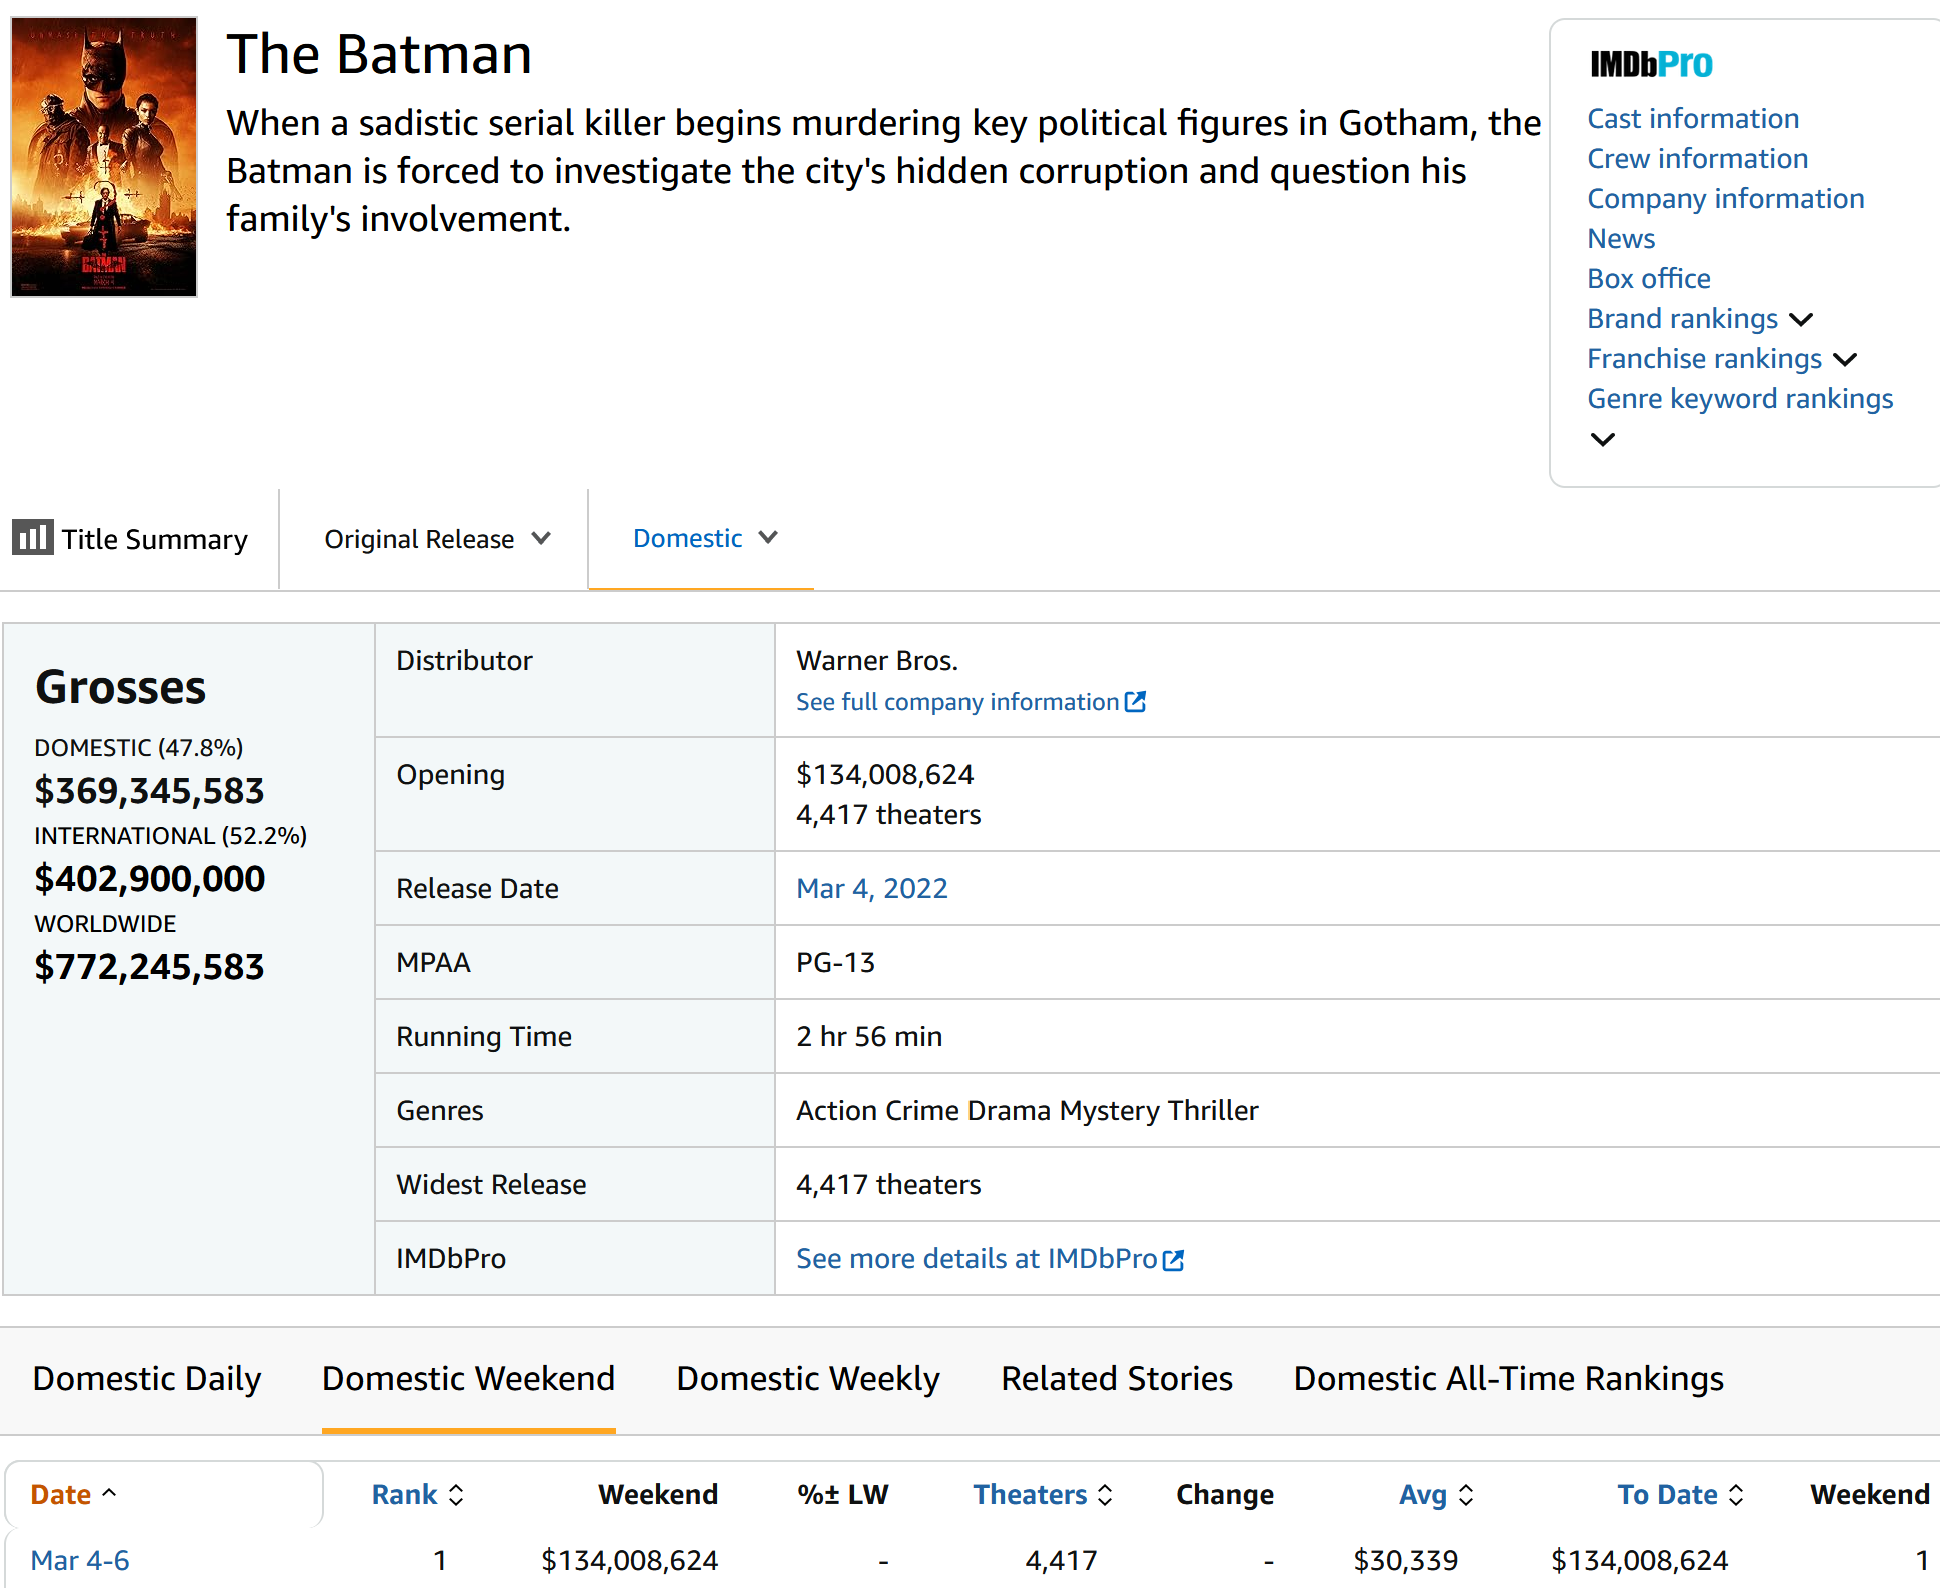The width and height of the screenshot is (1940, 1588).
Task: Click the Avg sort arrows icon
Action: pos(1466,1495)
